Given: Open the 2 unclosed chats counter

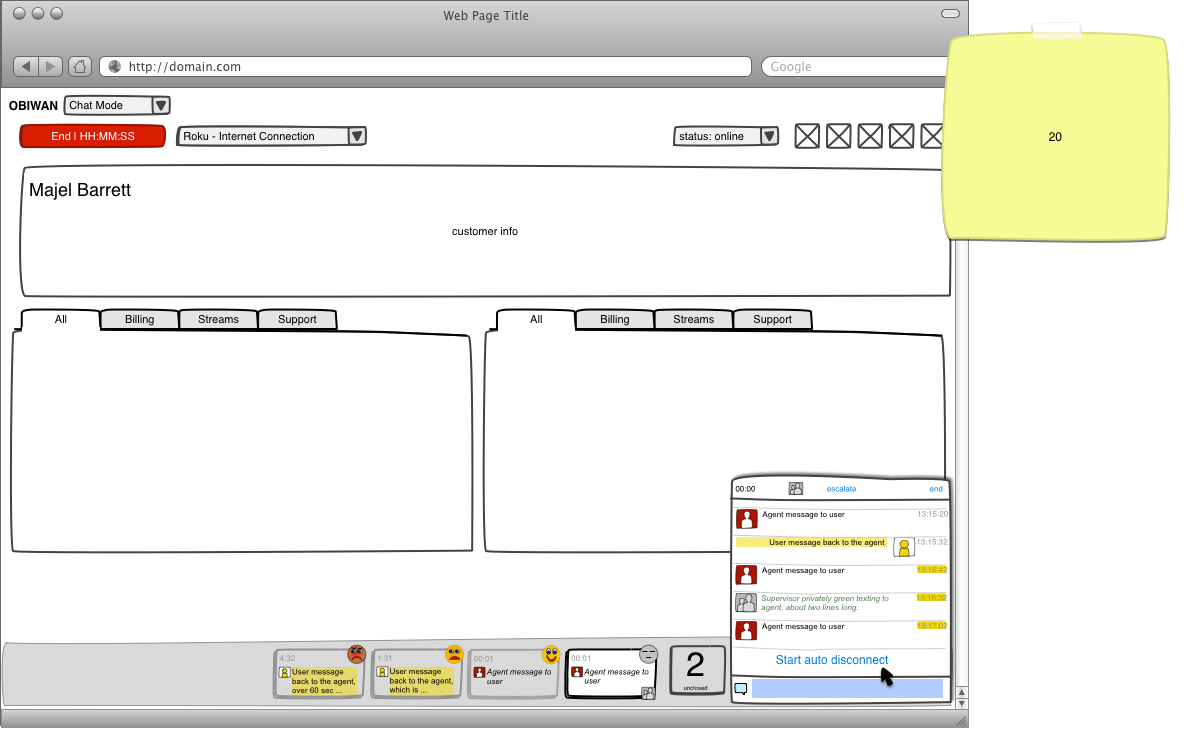Looking at the screenshot, I should pos(697,669).
